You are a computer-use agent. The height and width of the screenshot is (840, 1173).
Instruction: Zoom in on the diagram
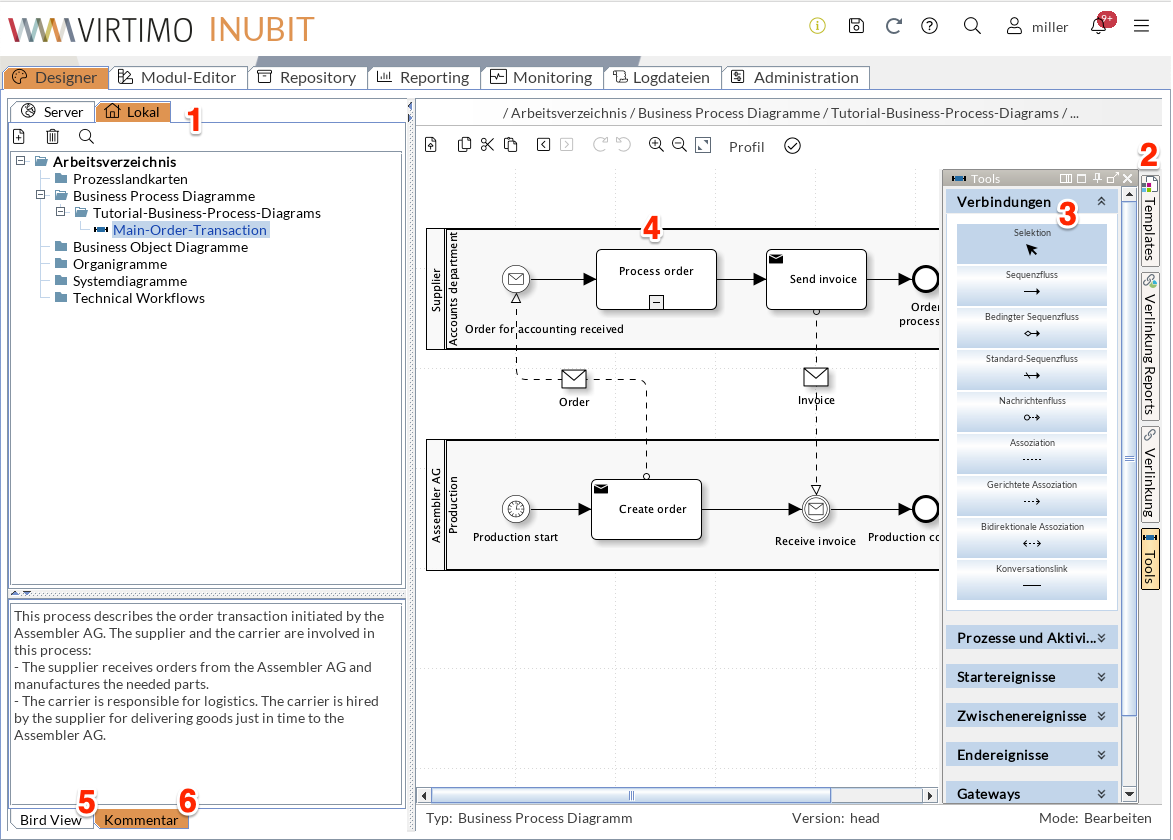(656, 144)
